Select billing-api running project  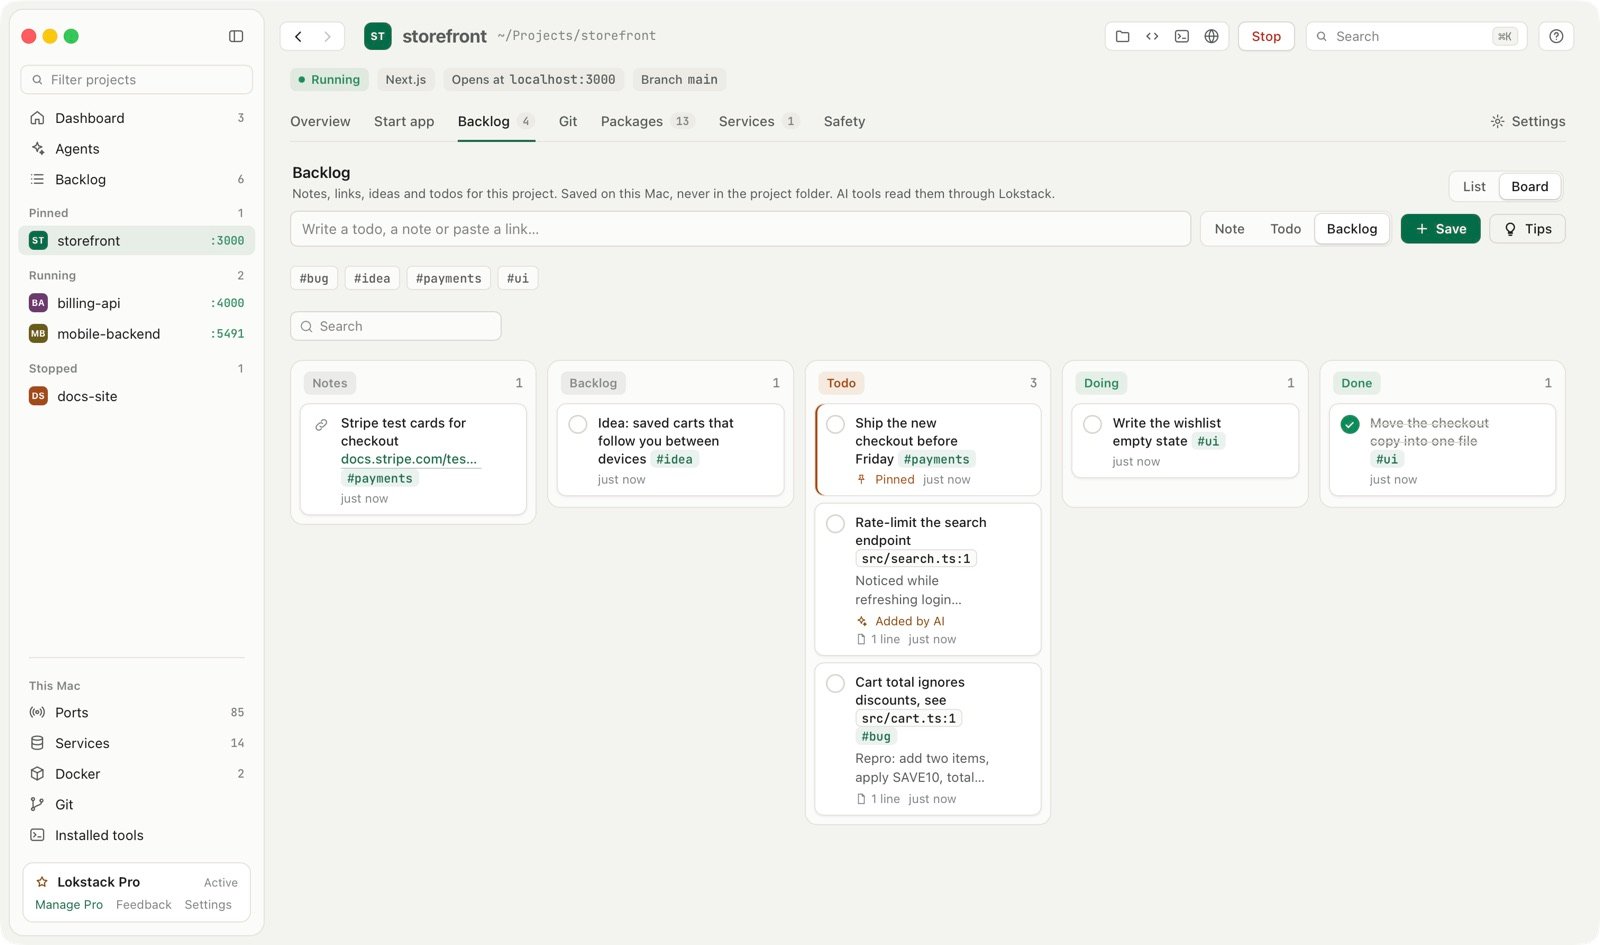click(x=137, y=303)
